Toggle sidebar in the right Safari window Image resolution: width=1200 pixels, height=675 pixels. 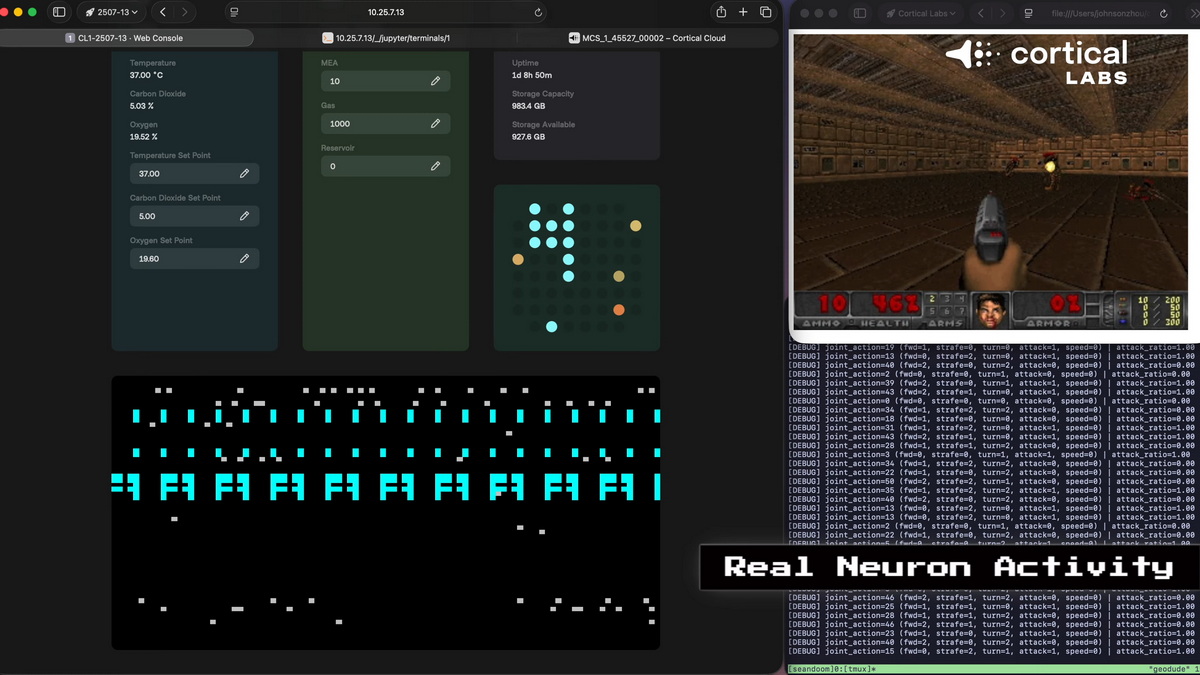coord(859,13)
